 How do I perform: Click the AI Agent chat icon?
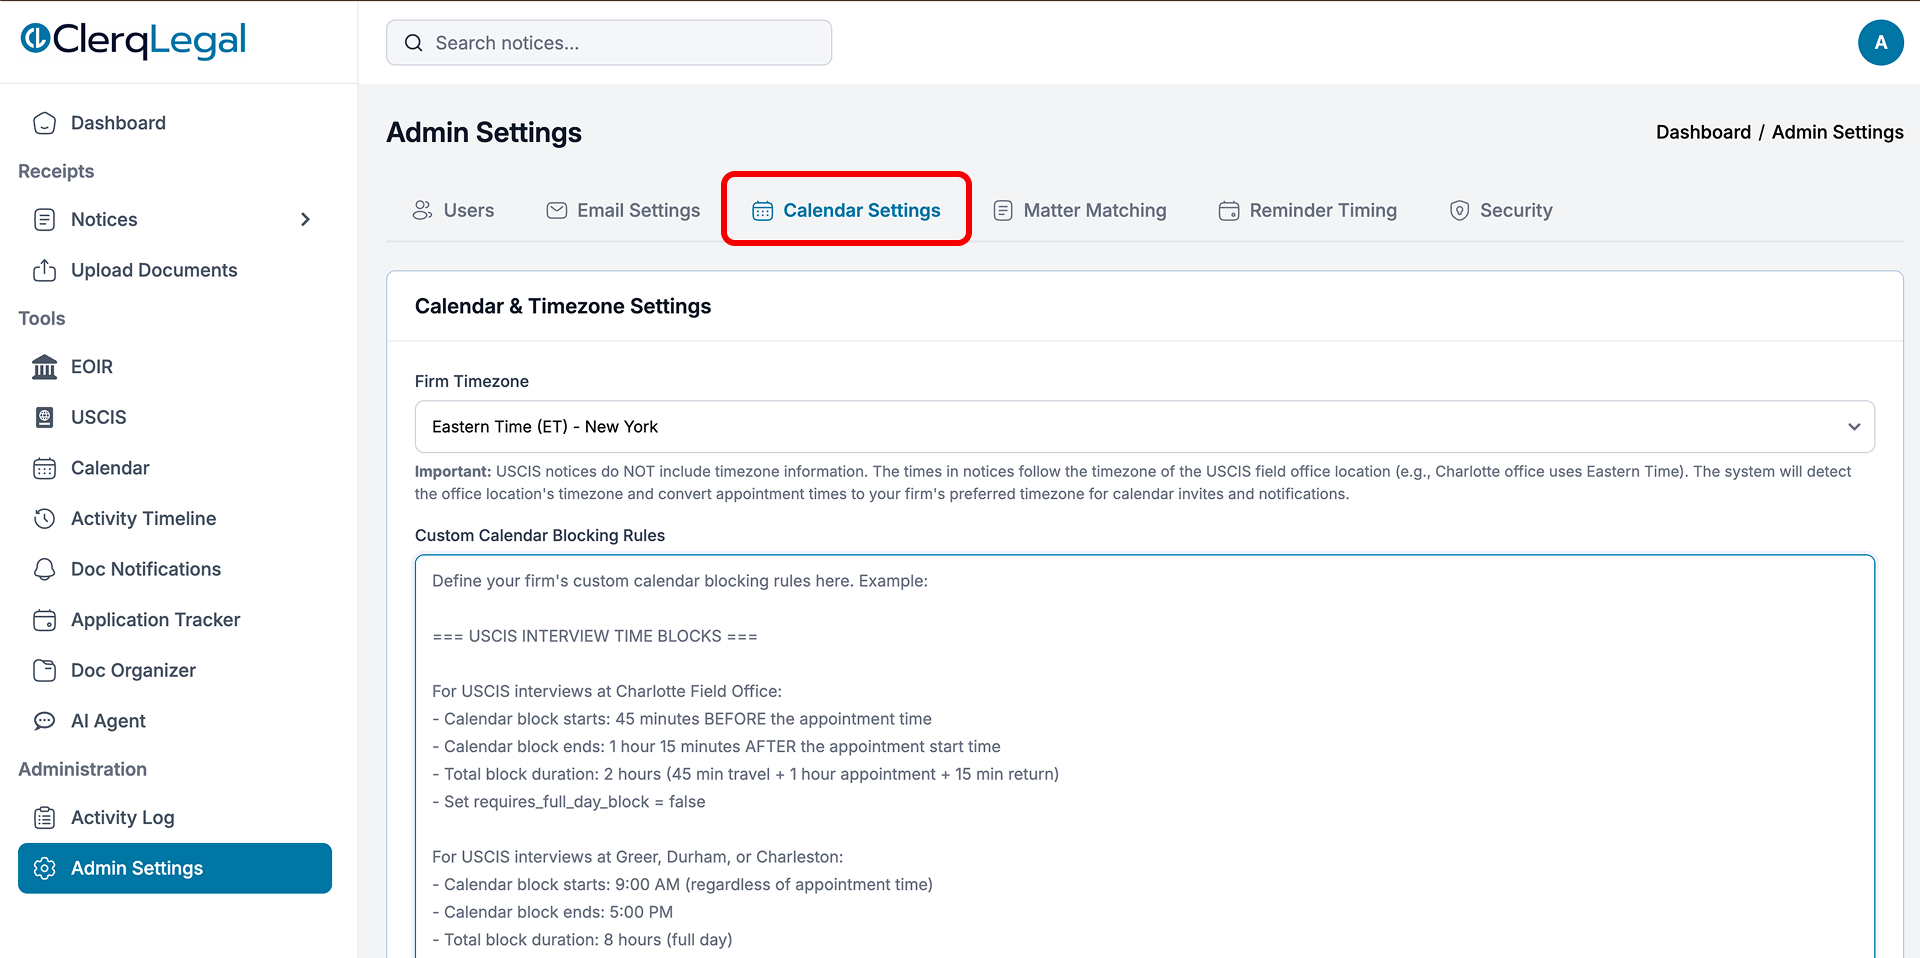[45, 721]
